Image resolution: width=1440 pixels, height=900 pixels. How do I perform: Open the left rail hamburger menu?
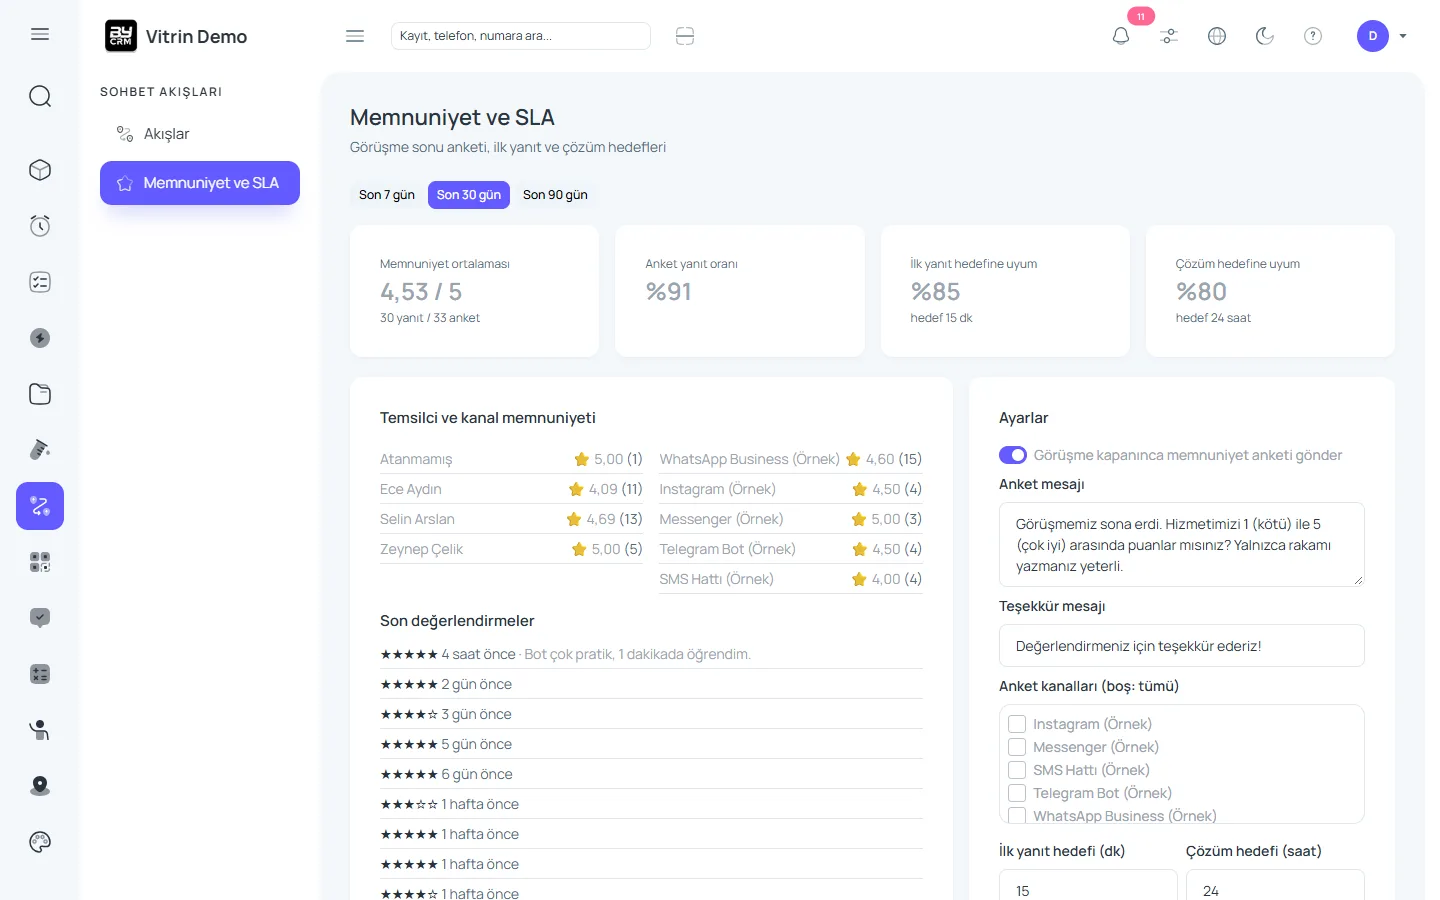pos(40,35)
